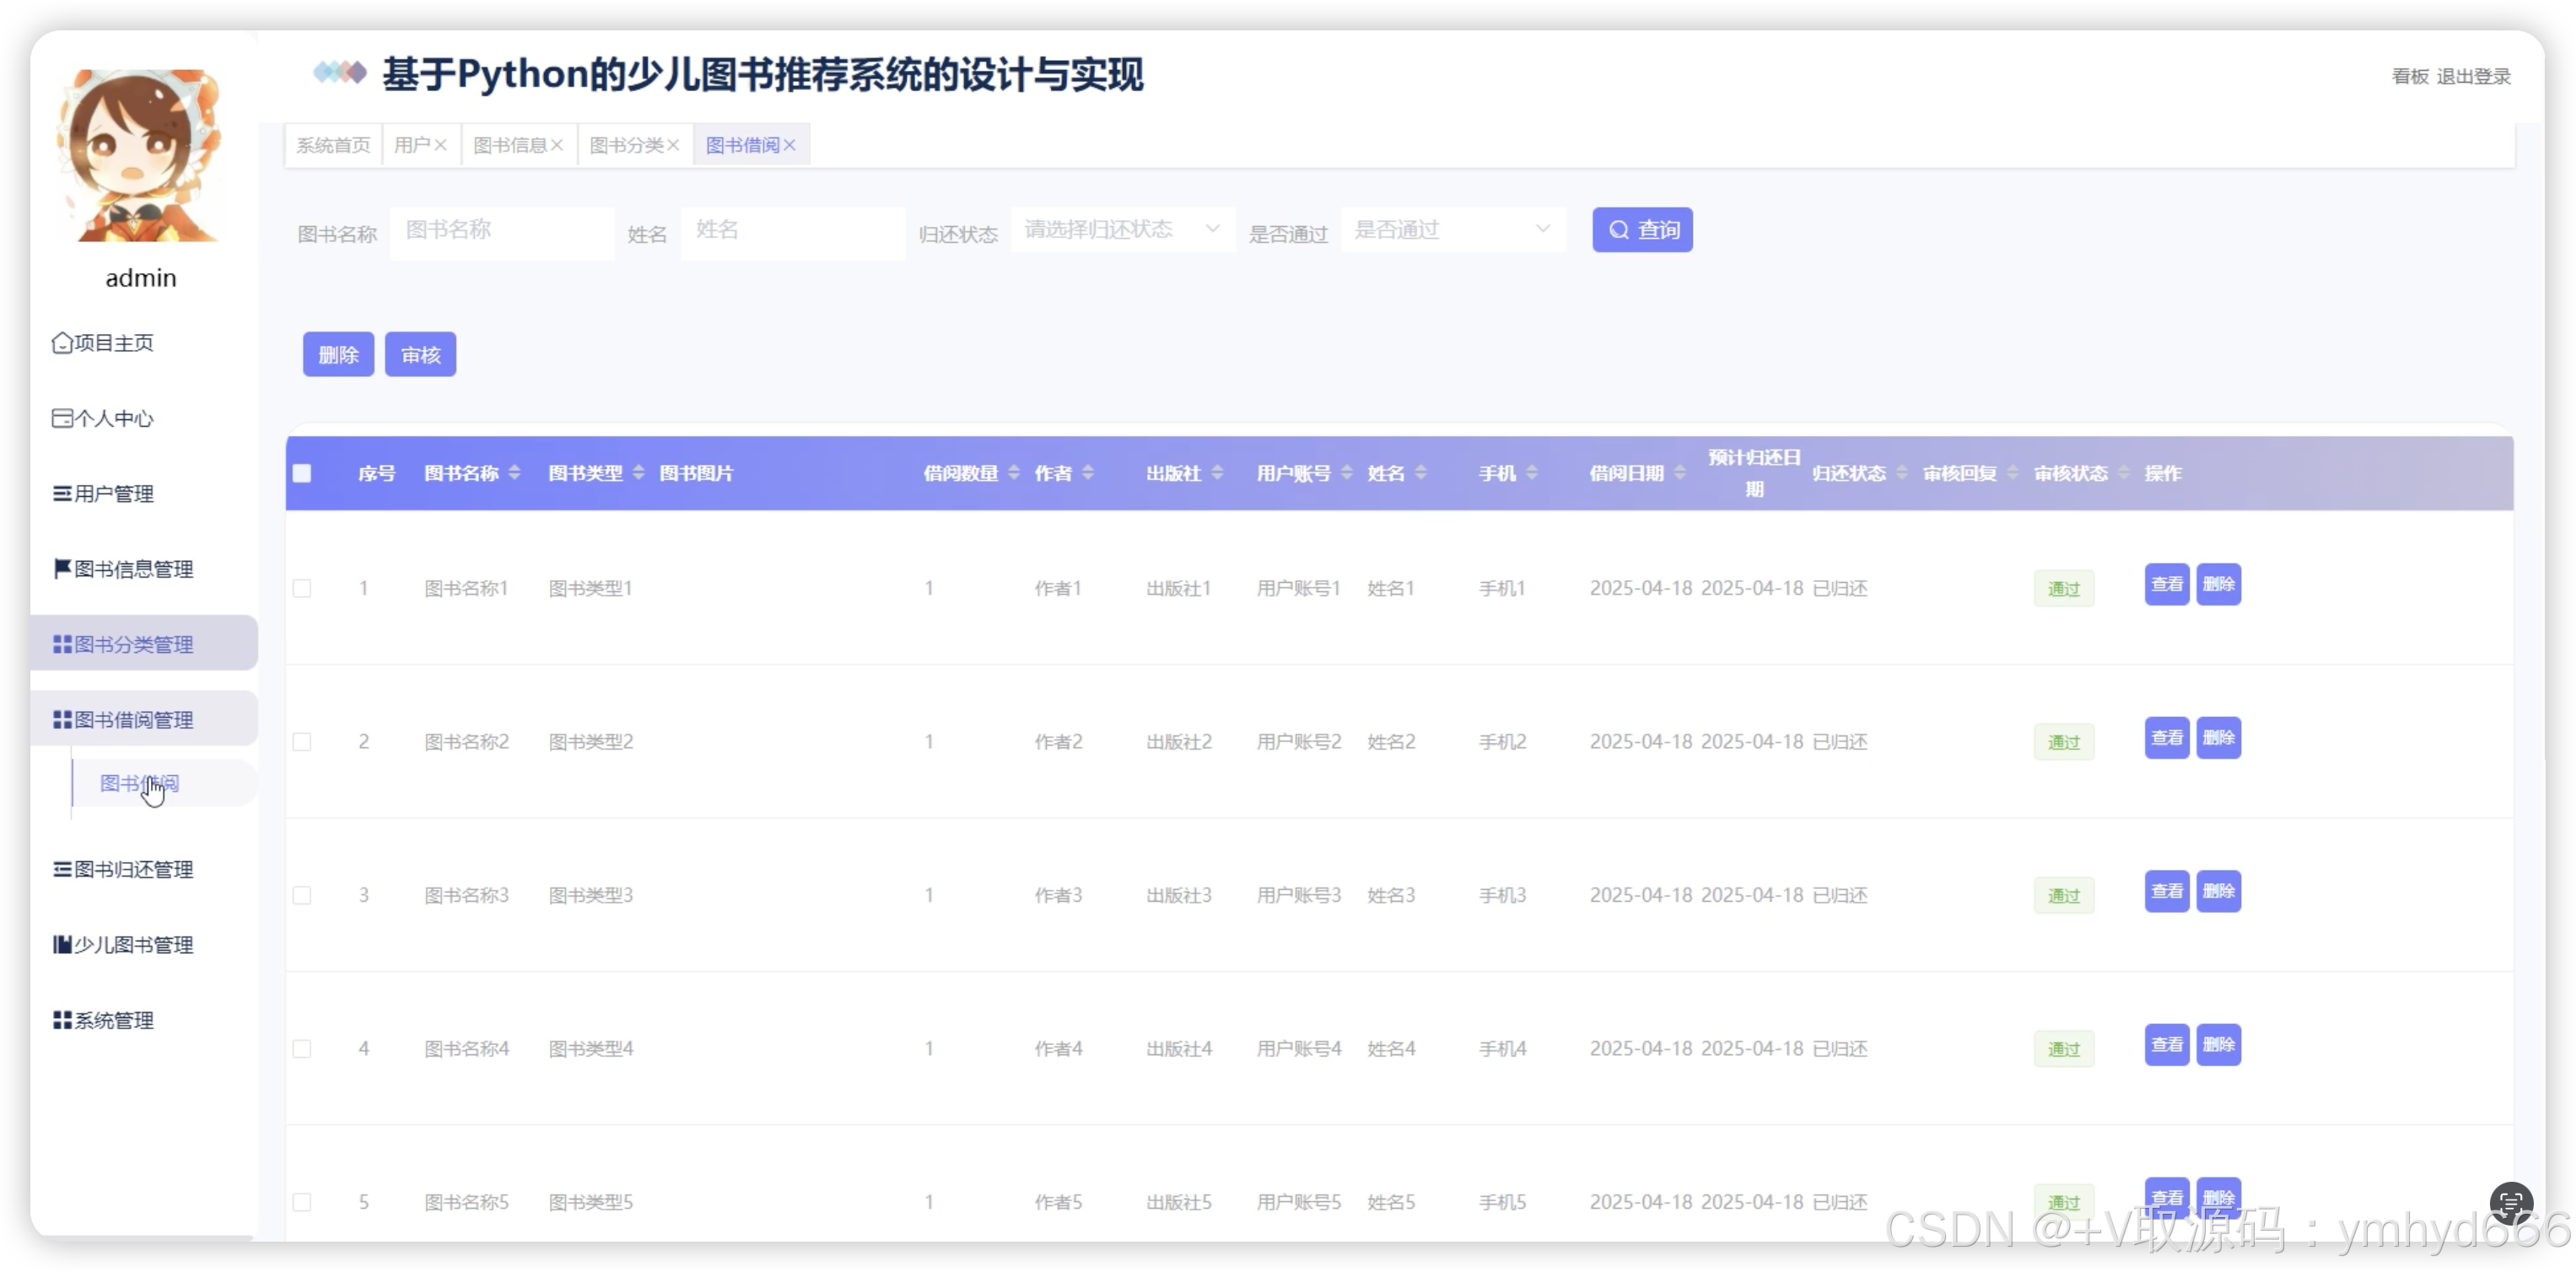Check the checkbox for row 3

[x=302, y=895]
